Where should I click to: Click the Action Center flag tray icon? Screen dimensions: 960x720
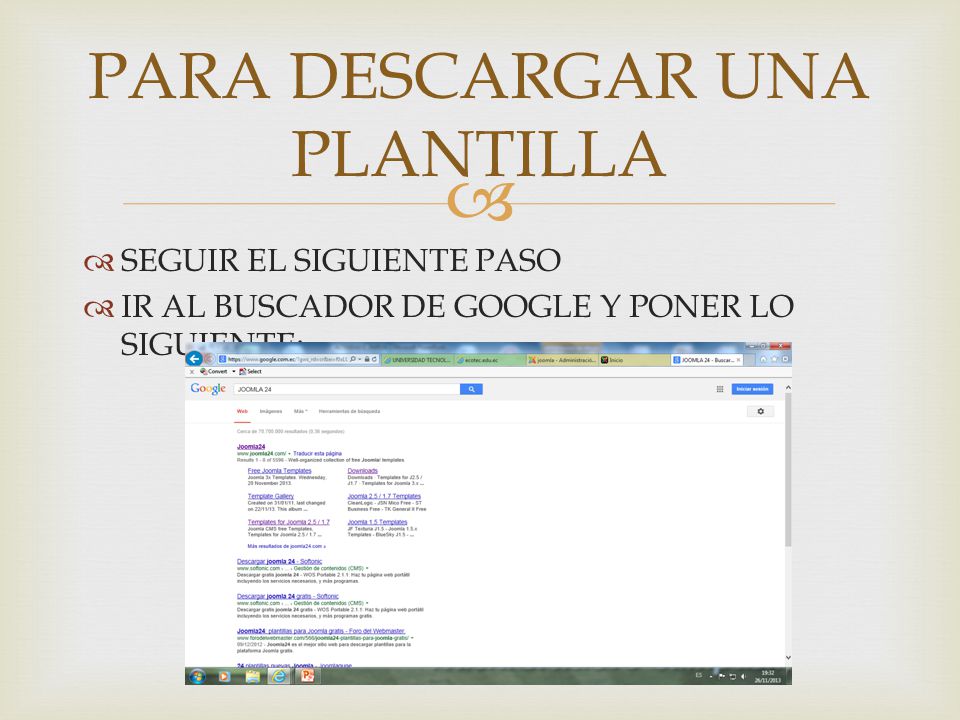click(722, 677)
